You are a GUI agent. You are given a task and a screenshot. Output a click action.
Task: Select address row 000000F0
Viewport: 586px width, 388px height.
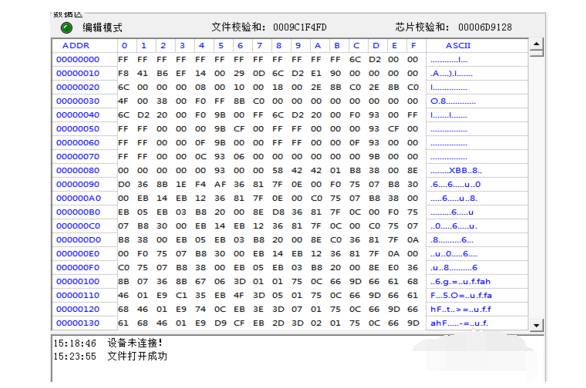pos(78,267)
